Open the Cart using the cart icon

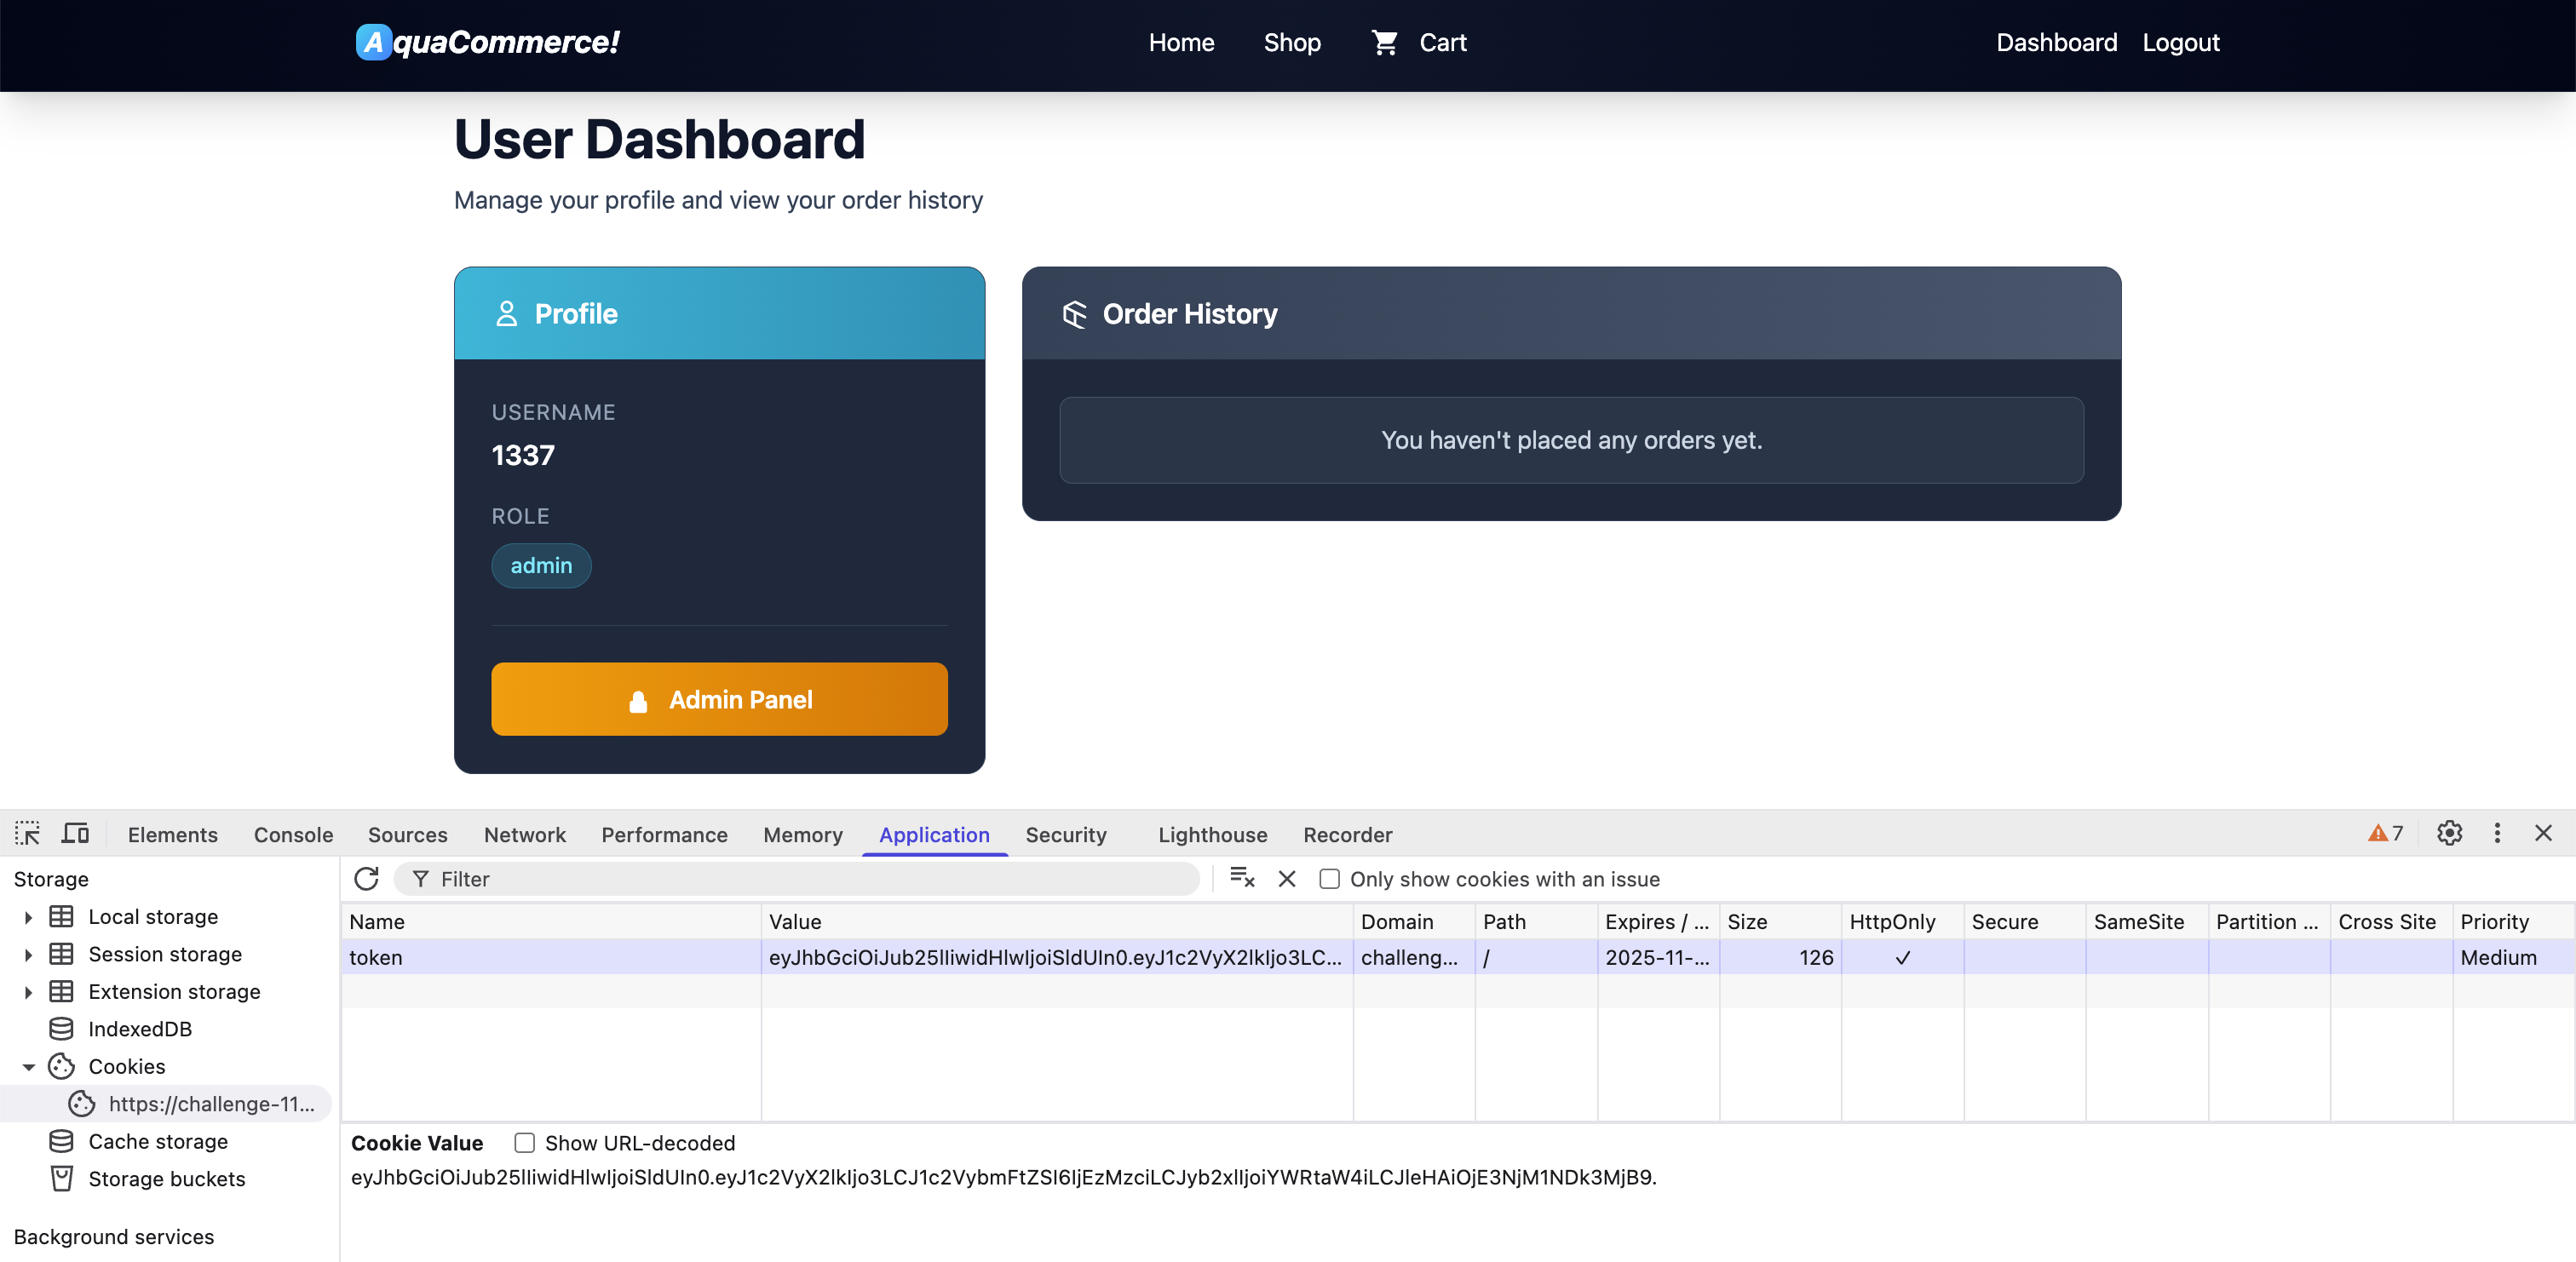(1385, 42)
